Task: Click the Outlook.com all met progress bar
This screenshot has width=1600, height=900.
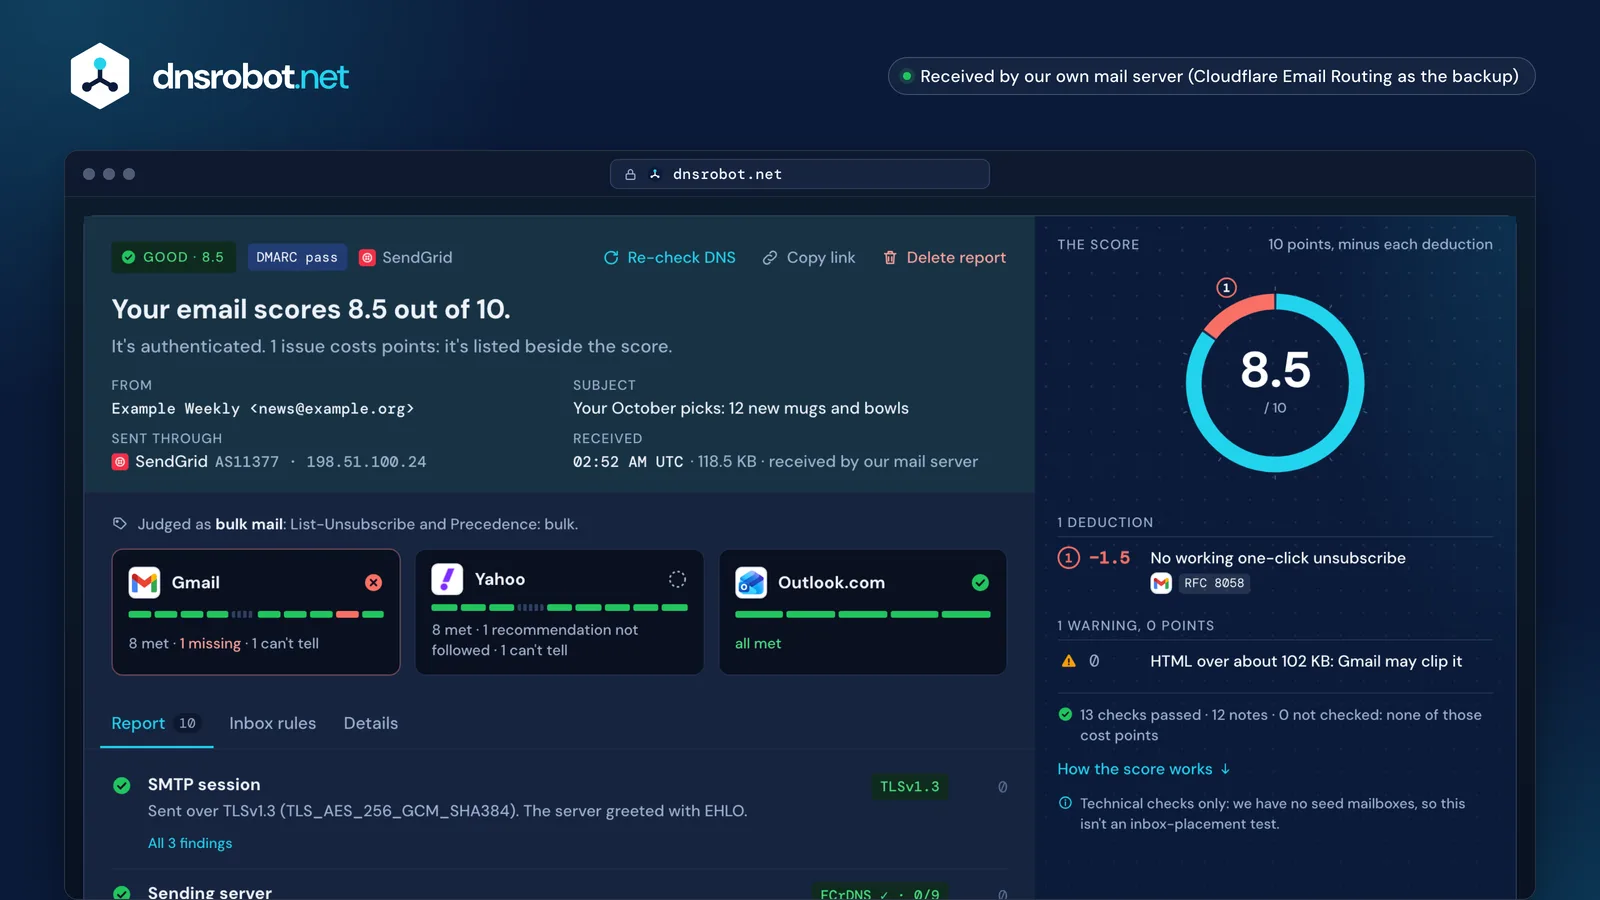Action: point(863,614)
